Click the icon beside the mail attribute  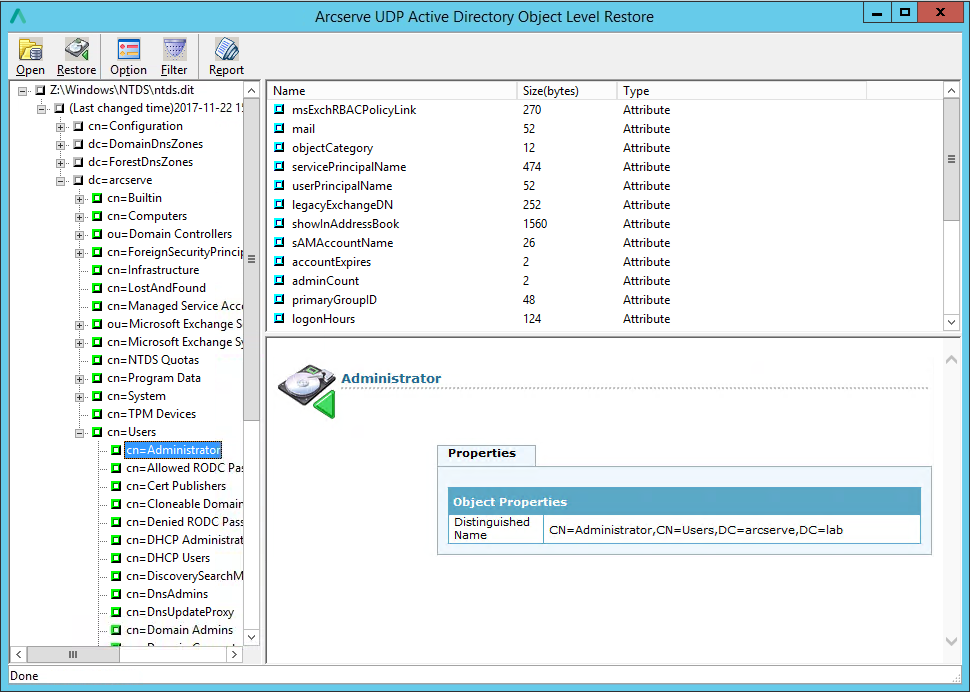coord(280,129)
